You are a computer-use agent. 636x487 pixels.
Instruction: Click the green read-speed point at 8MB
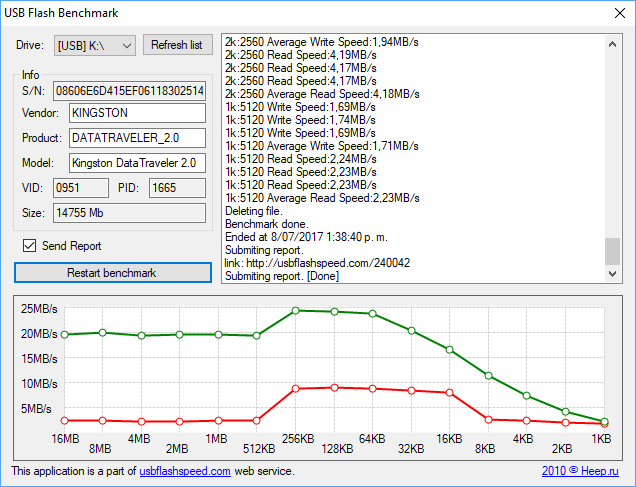click(x=103, y=333)
